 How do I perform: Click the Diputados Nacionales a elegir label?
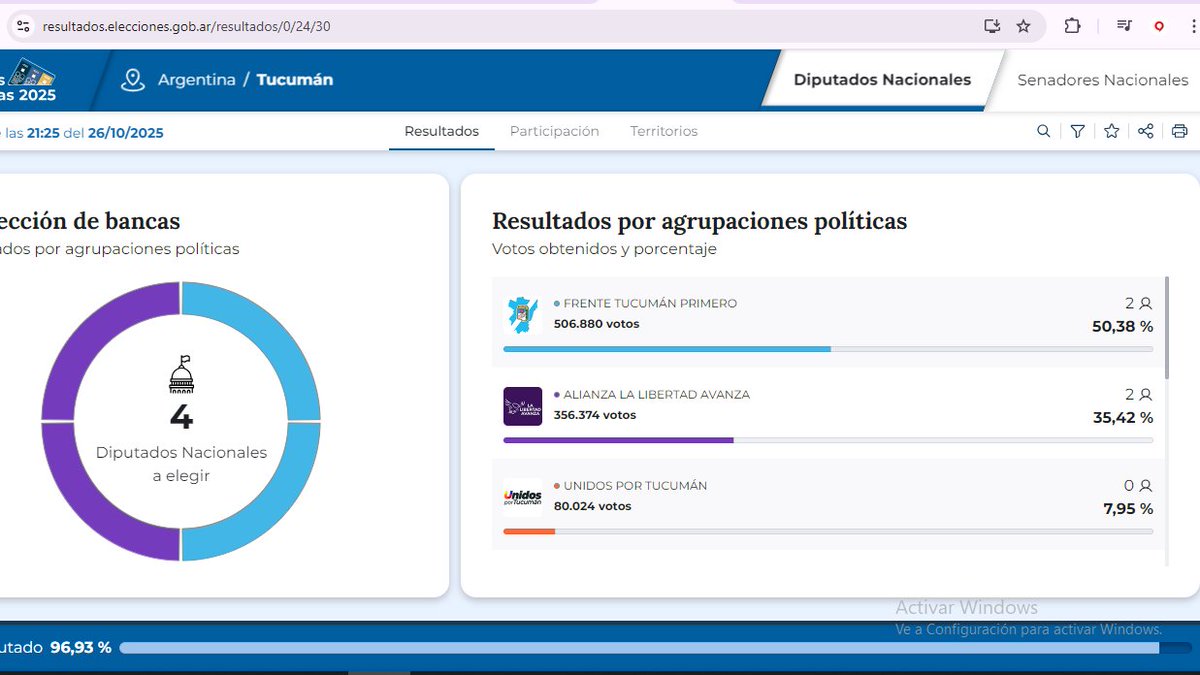[x=181, y=464]
